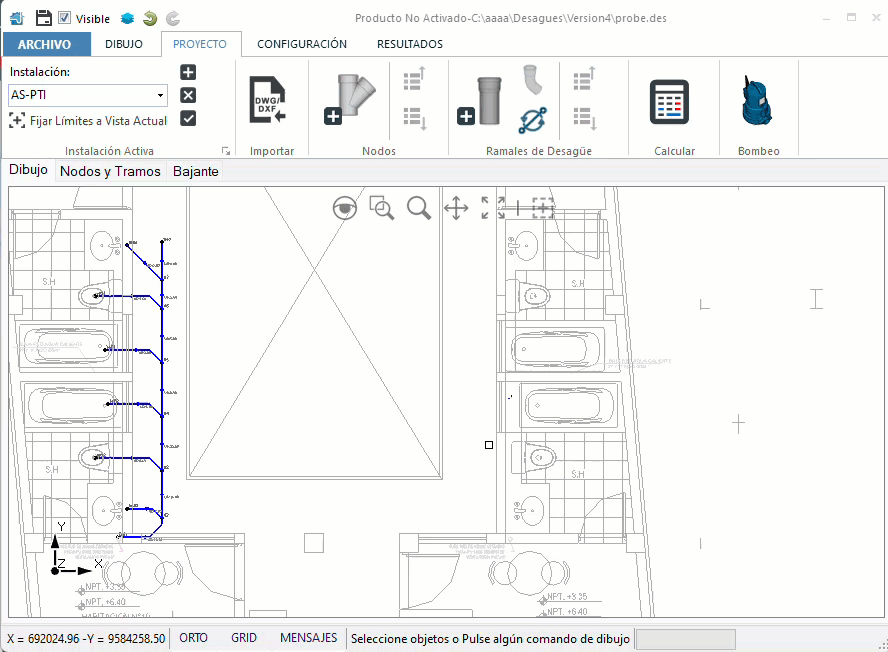This screenshot has width=888, height=652.
Task: Switch to the RESULTADOS ribbon tab
Action: point(409,44)
